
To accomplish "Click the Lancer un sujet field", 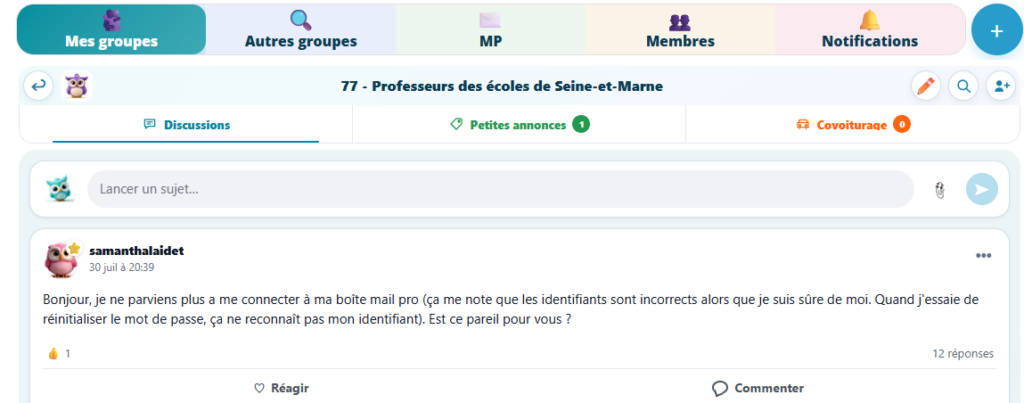I will [500, 189].
